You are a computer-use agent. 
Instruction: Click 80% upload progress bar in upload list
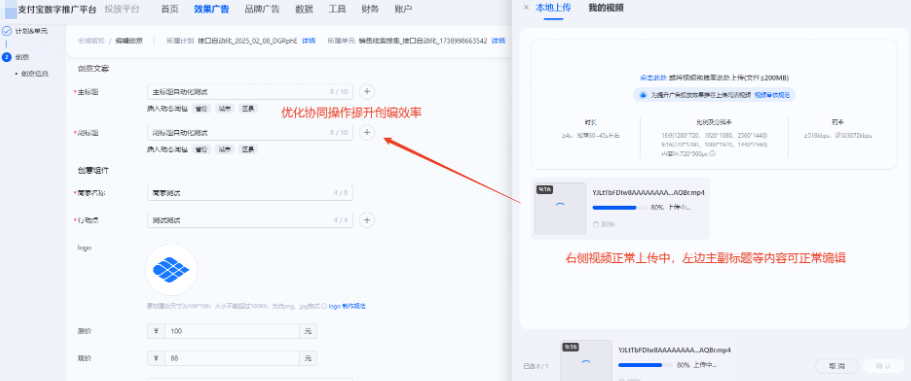pos(619,207)
